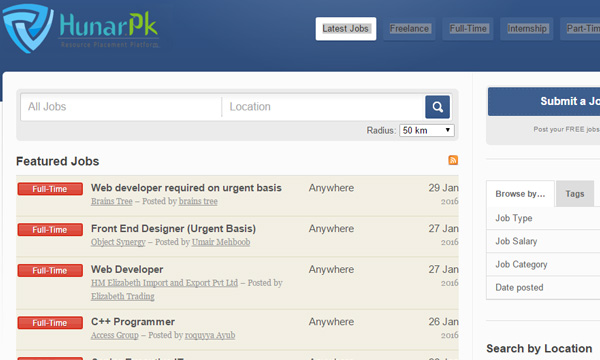Open Front End Designer (Urgent Basis) job
This screenshot has width=600, height=360.
pos(173,228)
